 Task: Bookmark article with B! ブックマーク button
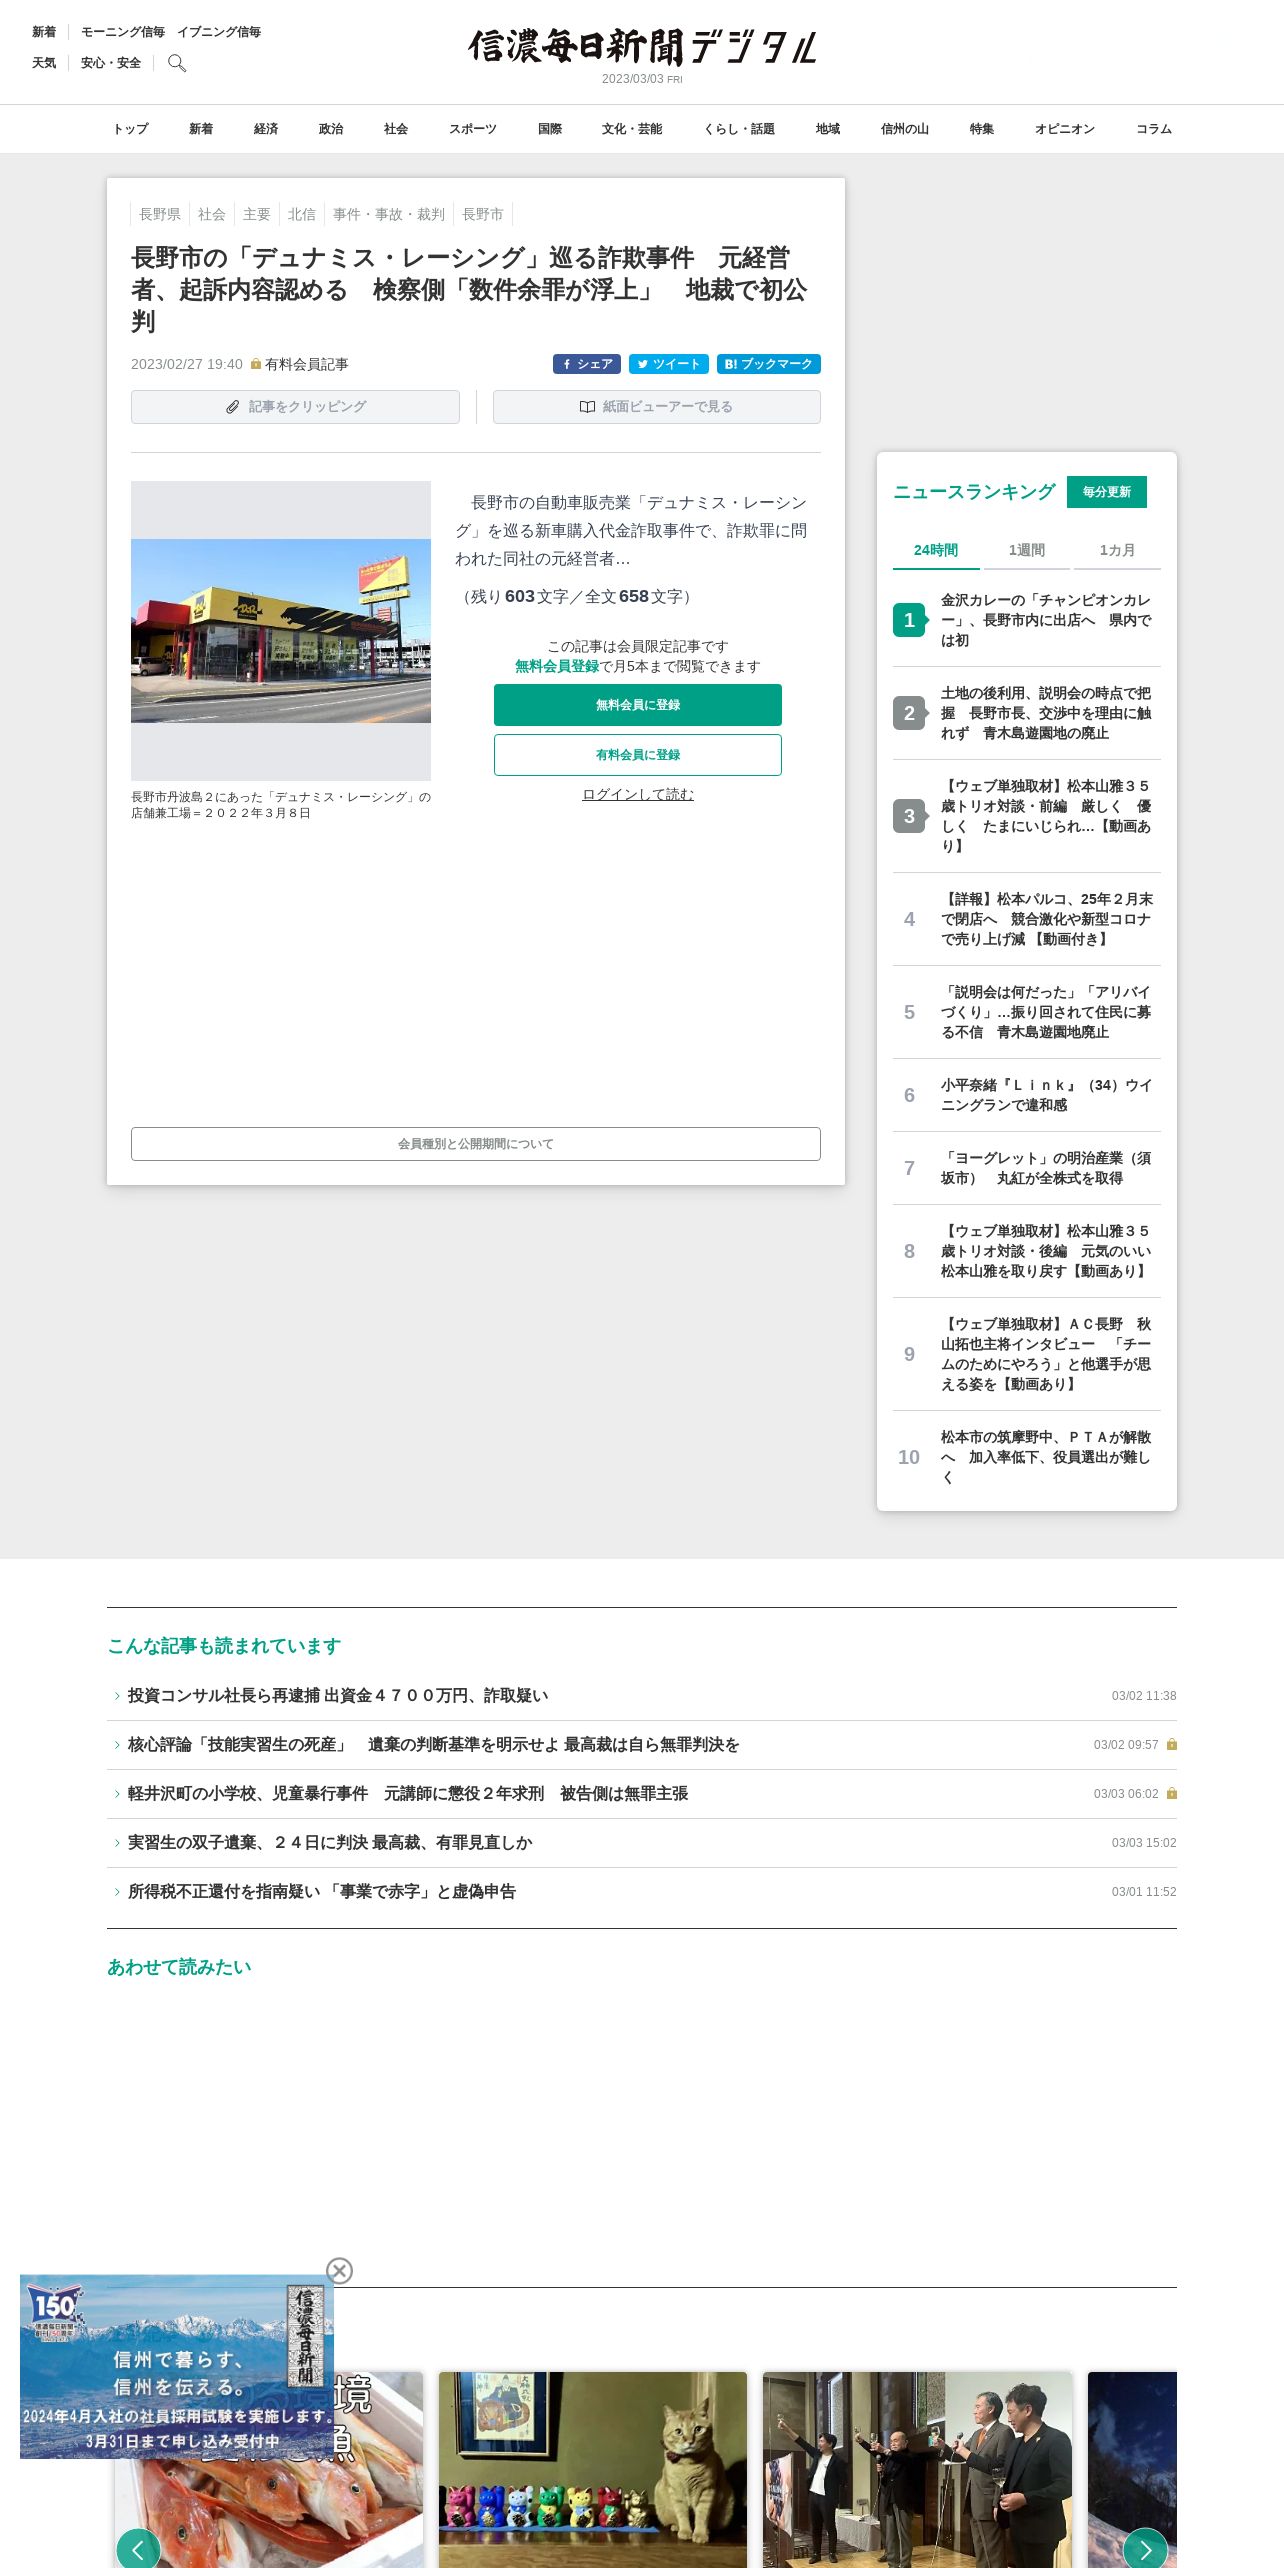point(769,364)
